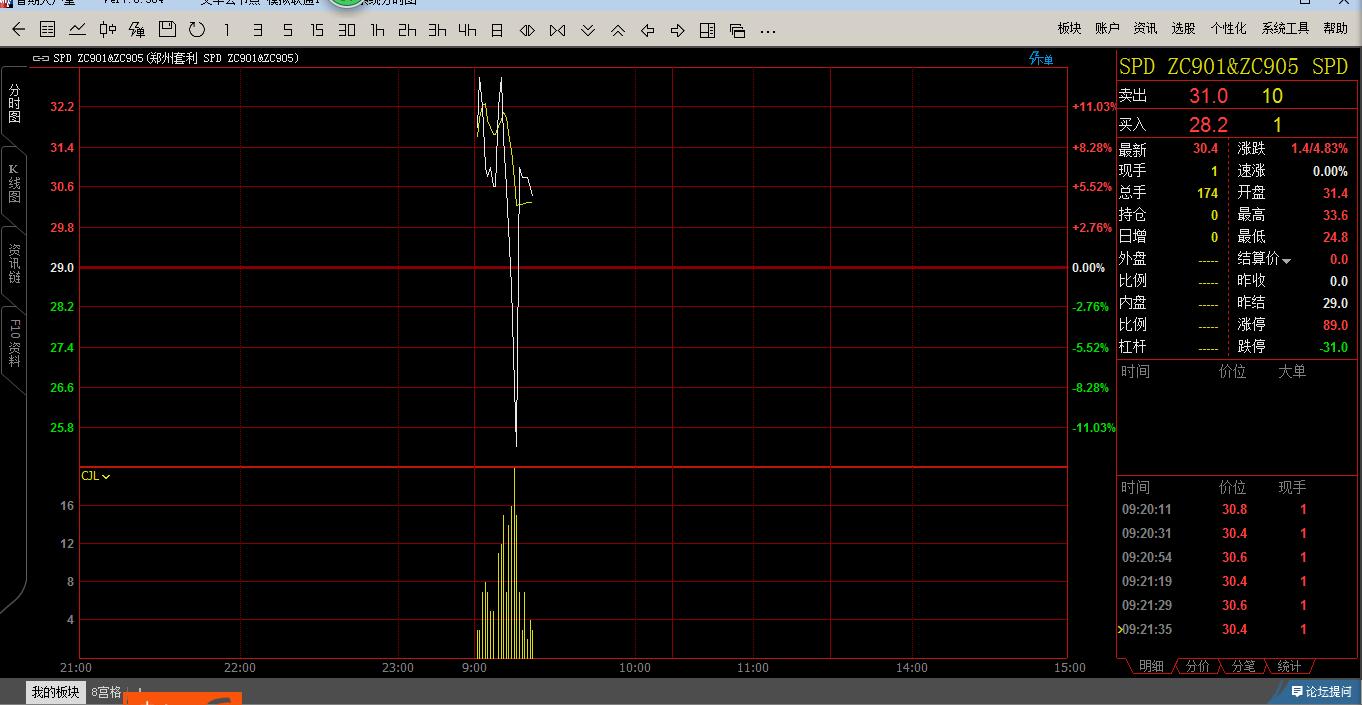The height and width of the screenshot is (705, 1362).
Task: Click the 论坛提问 button
Action: click(1321, 691)
